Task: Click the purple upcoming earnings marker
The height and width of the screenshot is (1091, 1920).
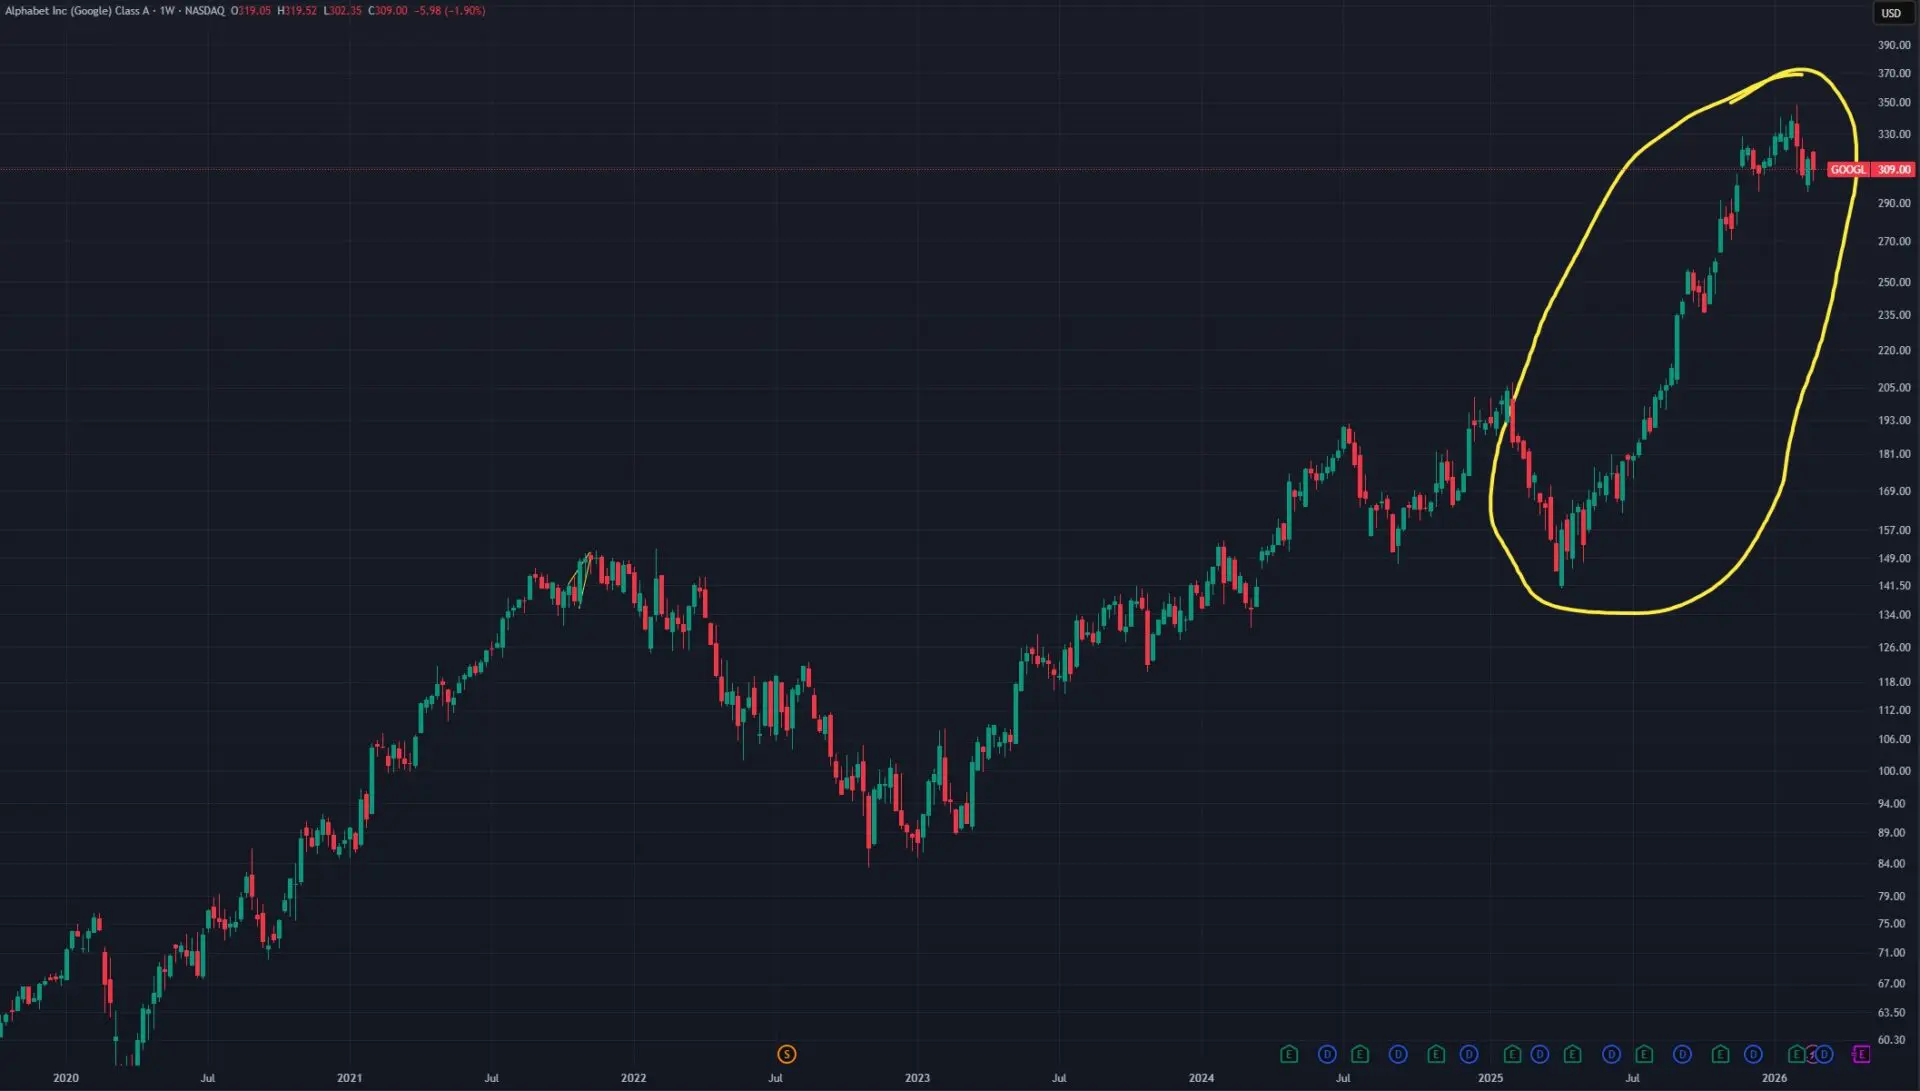Action: click(x=1861, y=1054)
